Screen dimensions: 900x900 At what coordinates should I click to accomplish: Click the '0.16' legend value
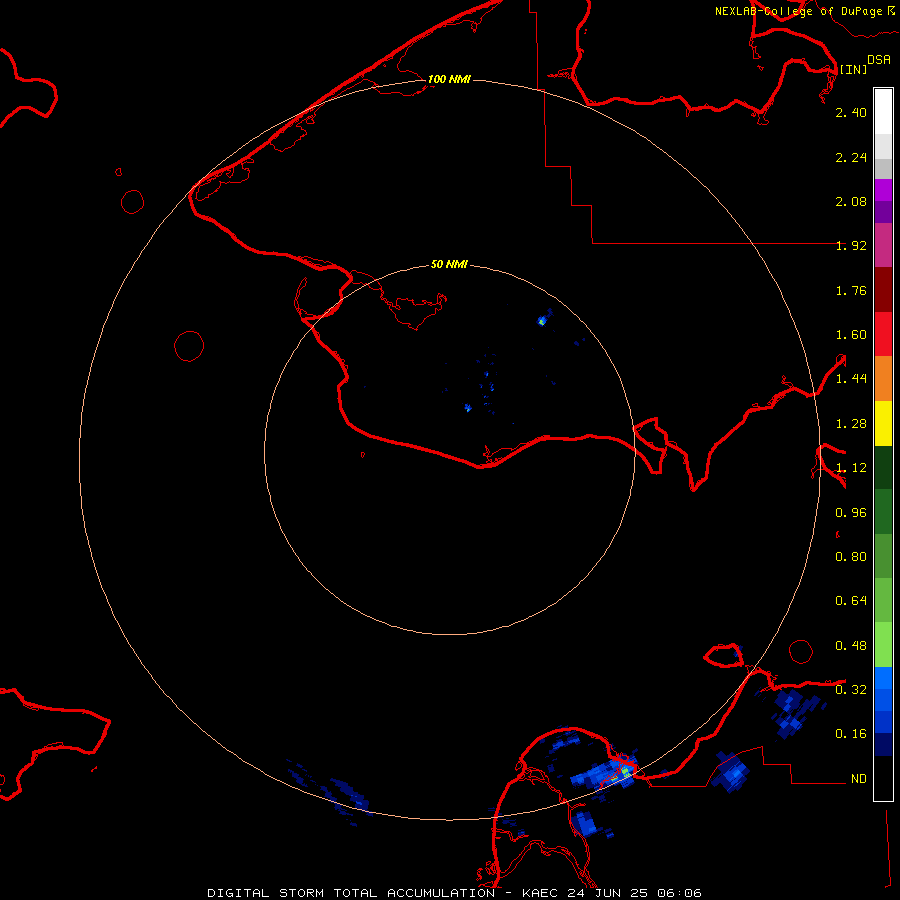coord(851,734)
